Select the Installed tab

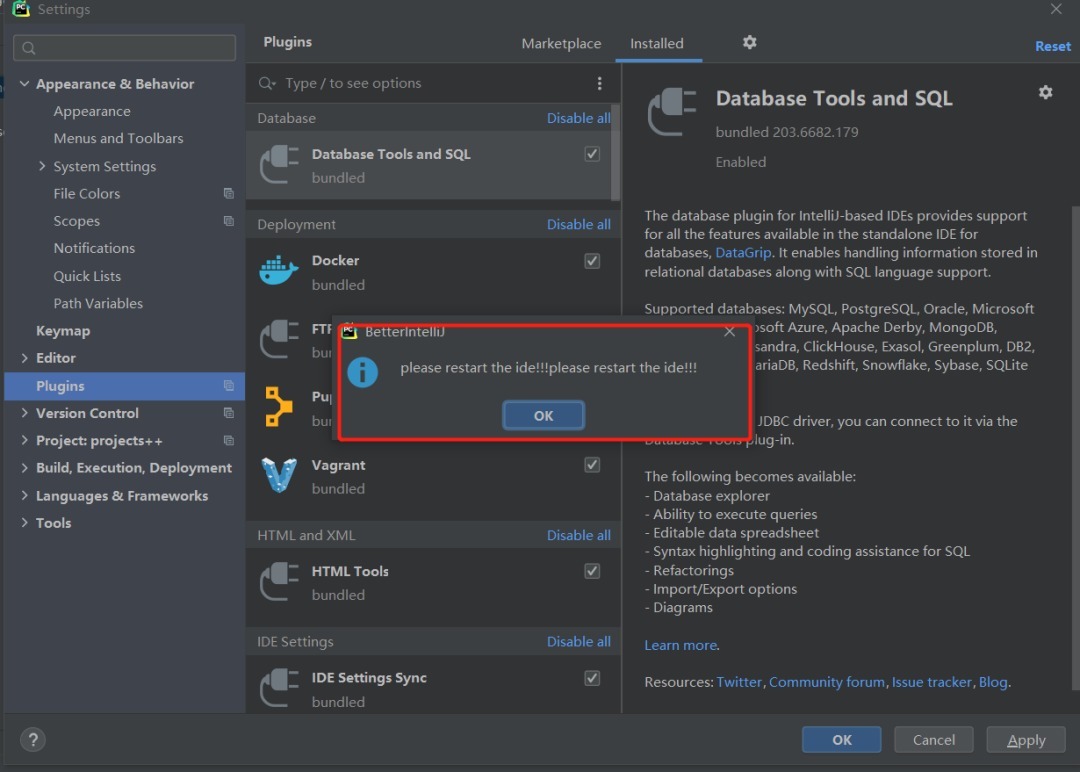(x=658, y=43)
